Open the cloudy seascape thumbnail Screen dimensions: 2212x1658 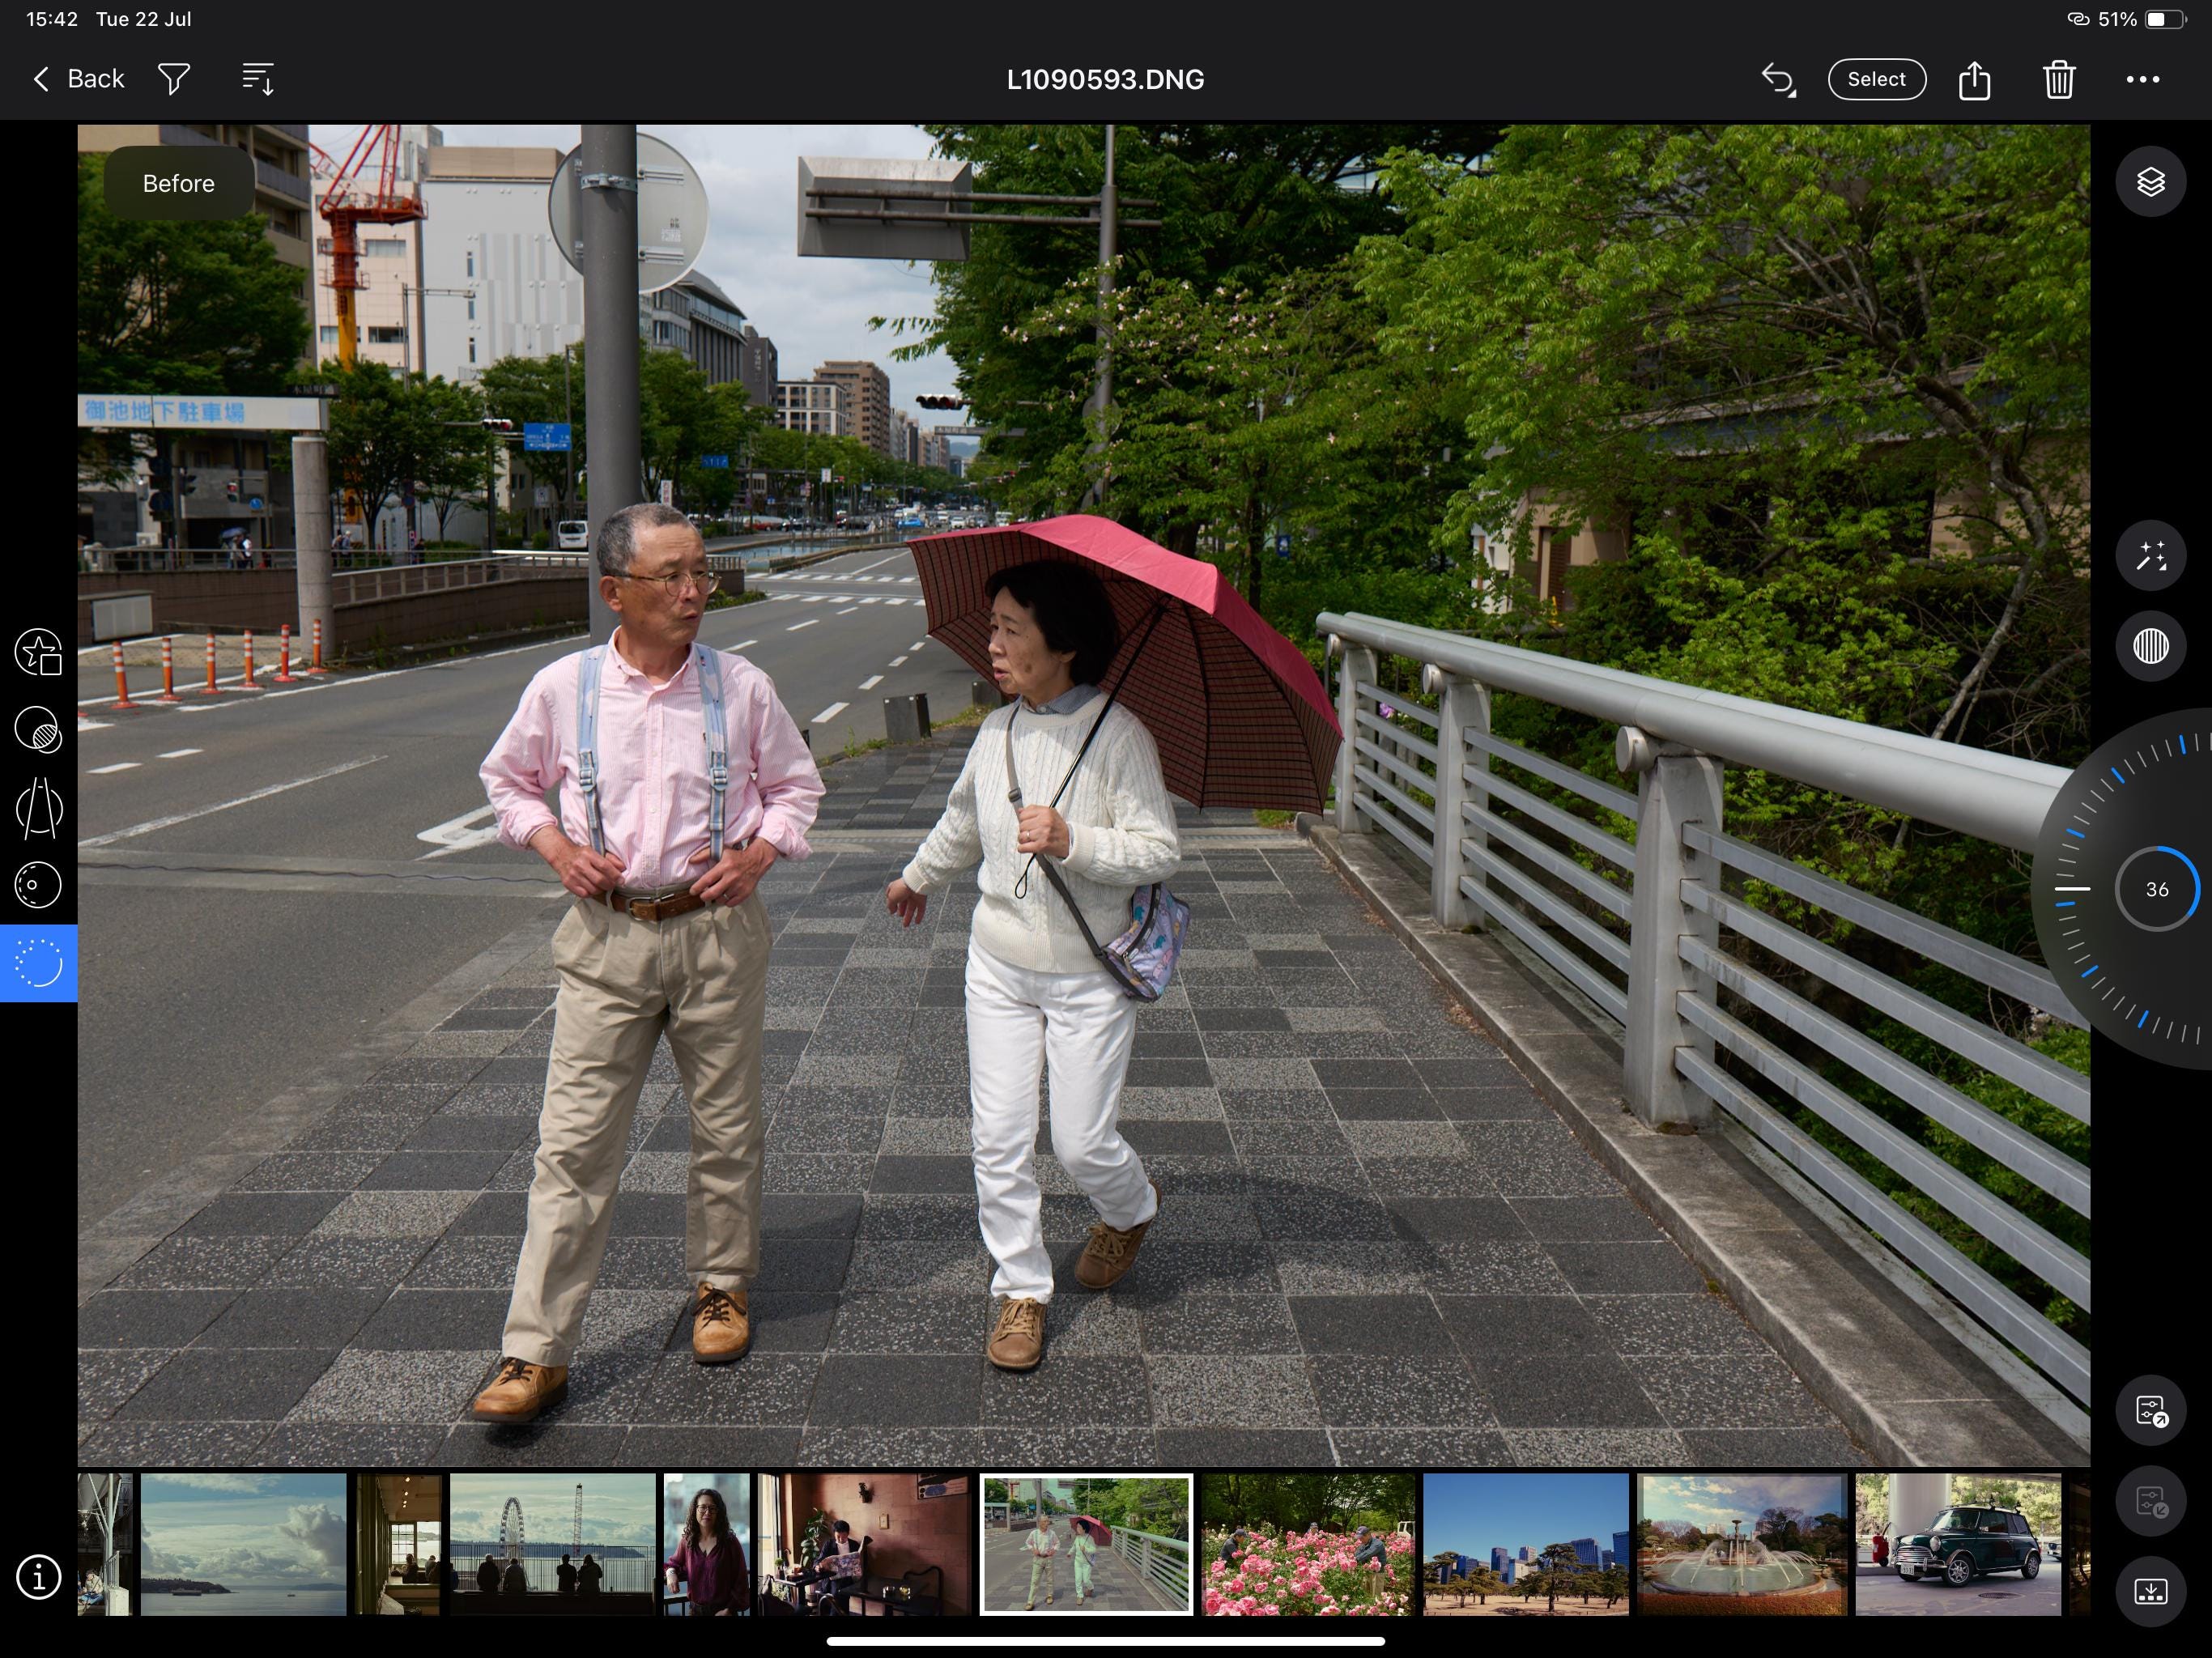coord(243,1544)
